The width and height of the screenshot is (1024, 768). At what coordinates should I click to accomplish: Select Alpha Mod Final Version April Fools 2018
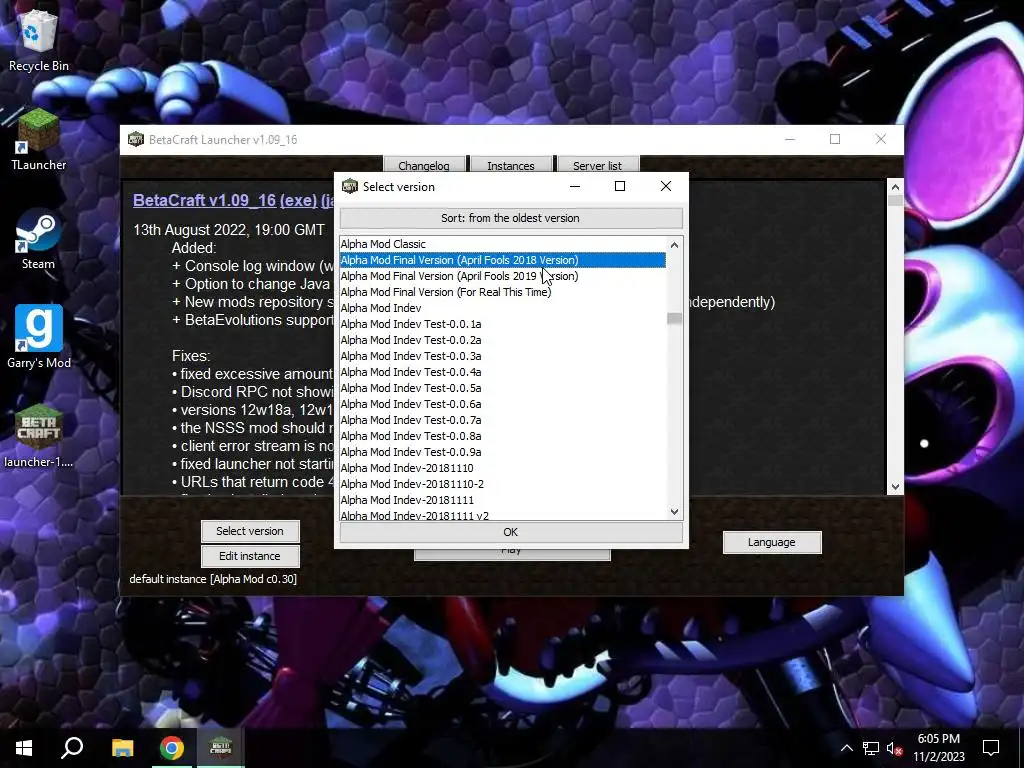pos(503,260)
